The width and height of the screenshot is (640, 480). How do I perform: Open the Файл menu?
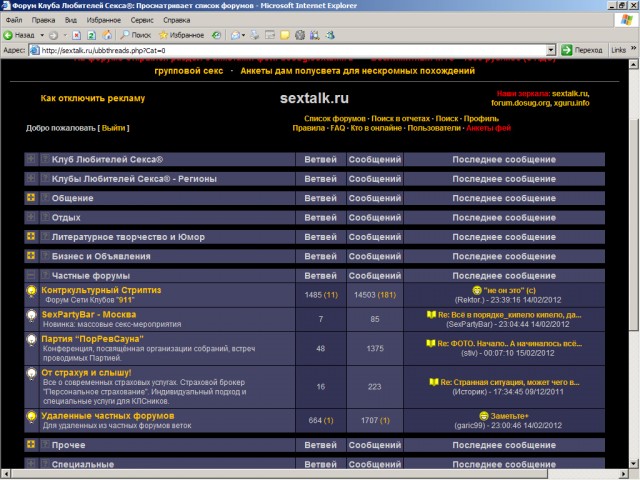(14, 19)
